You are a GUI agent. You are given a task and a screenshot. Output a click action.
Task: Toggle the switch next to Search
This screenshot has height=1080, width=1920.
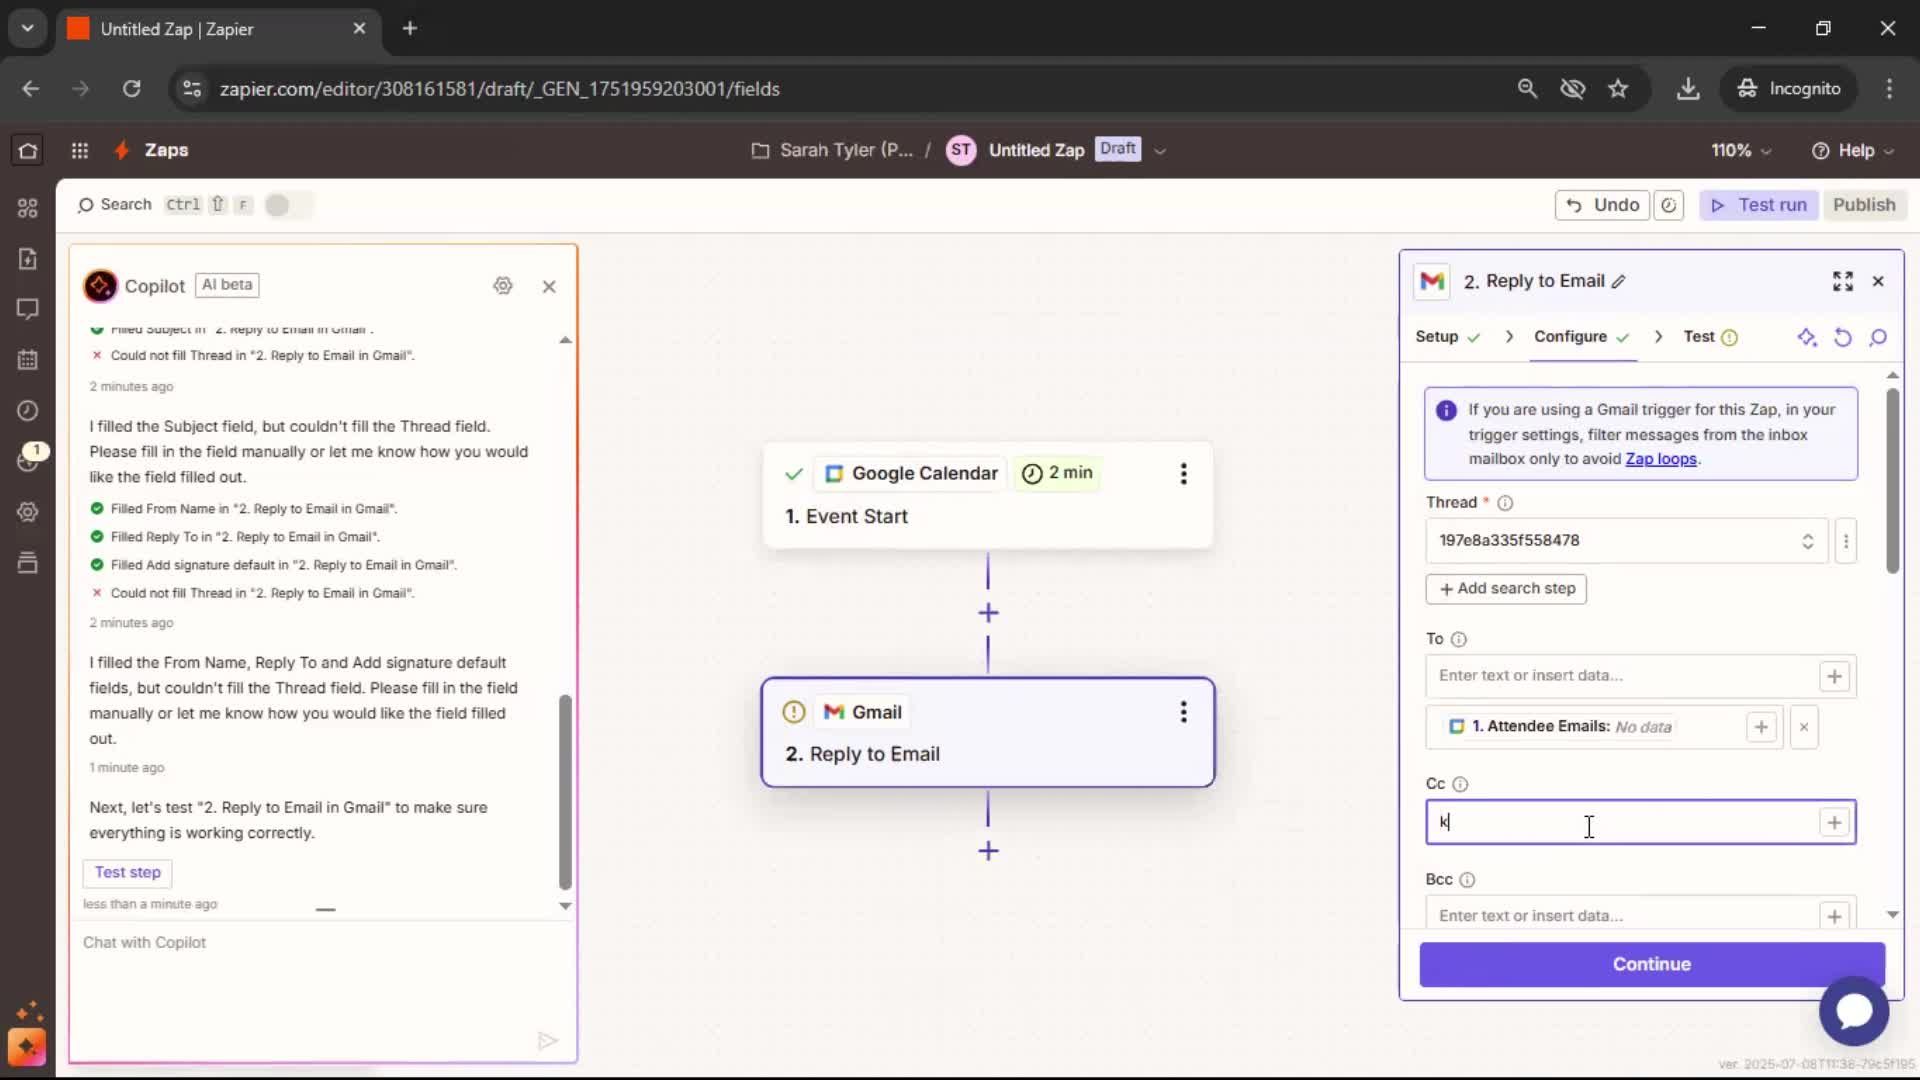click(288, 205)
